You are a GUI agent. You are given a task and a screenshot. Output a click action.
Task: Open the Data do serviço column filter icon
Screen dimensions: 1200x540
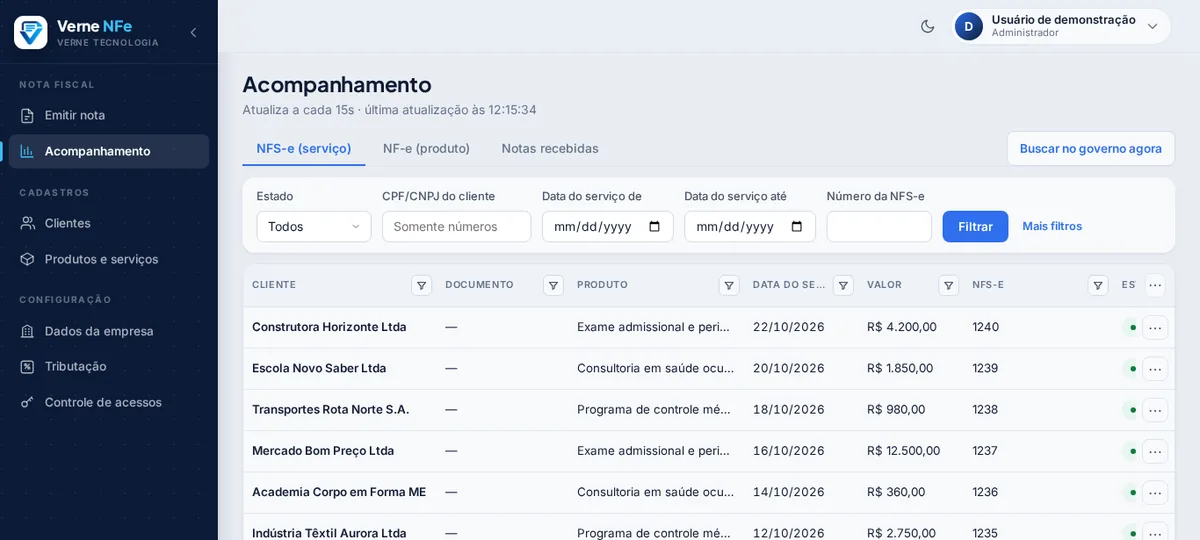[x=843, y=285]
